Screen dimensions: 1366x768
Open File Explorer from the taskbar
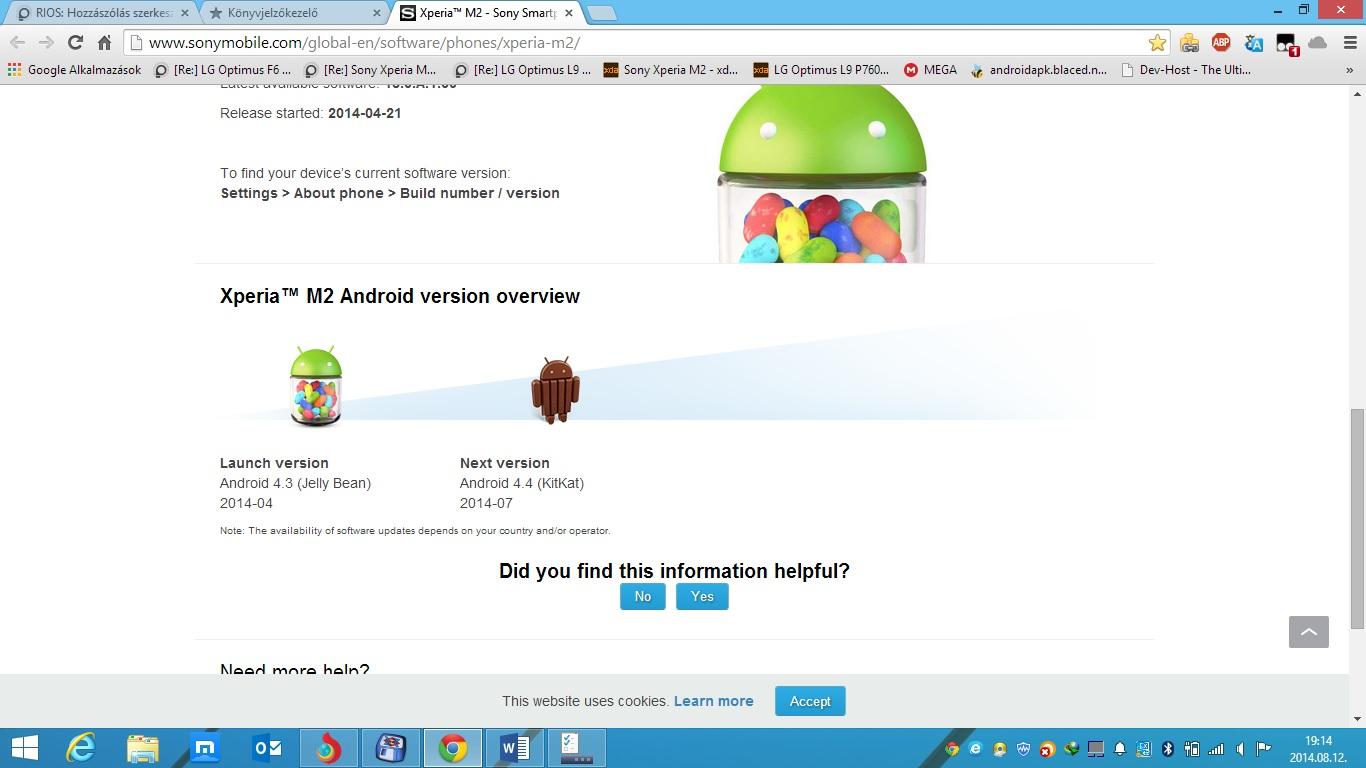click(142, 748)
